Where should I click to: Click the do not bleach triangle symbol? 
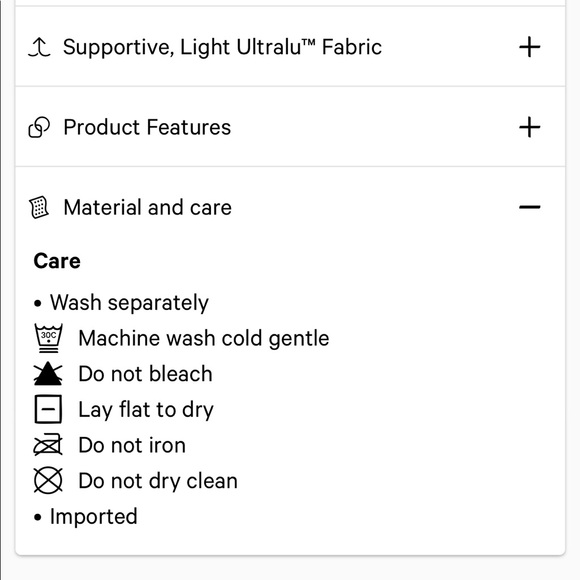[x=48, y=374]
